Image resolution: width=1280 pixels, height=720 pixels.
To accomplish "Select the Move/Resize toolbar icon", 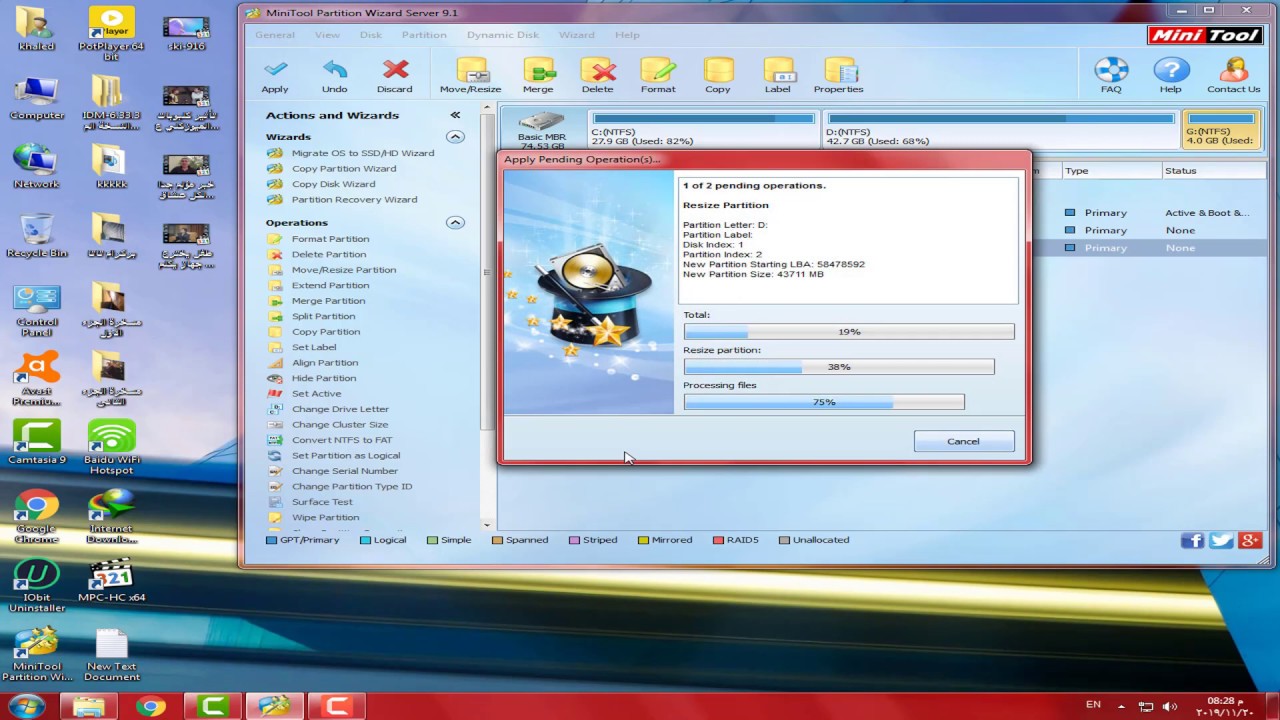I will 470,75.
